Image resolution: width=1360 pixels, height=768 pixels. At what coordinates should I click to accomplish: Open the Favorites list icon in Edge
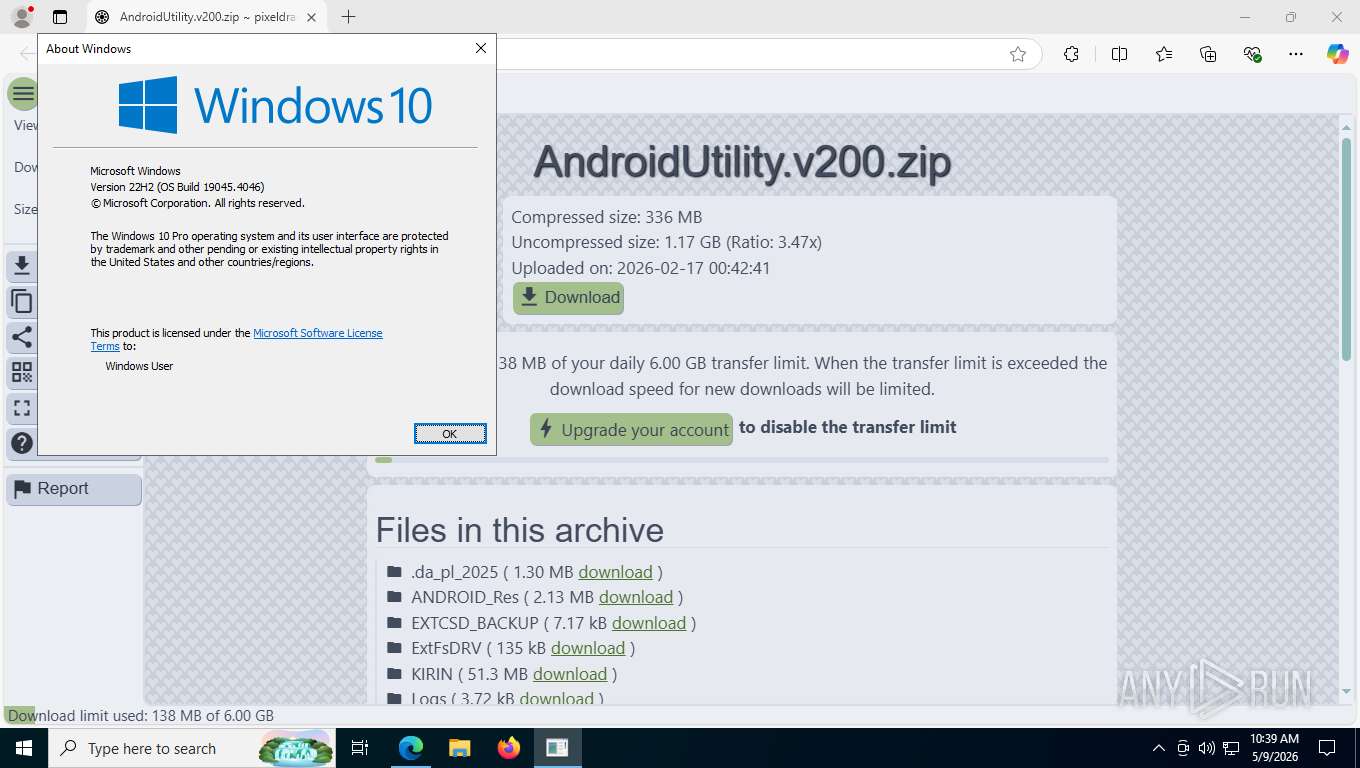(x=1164, y=55)
